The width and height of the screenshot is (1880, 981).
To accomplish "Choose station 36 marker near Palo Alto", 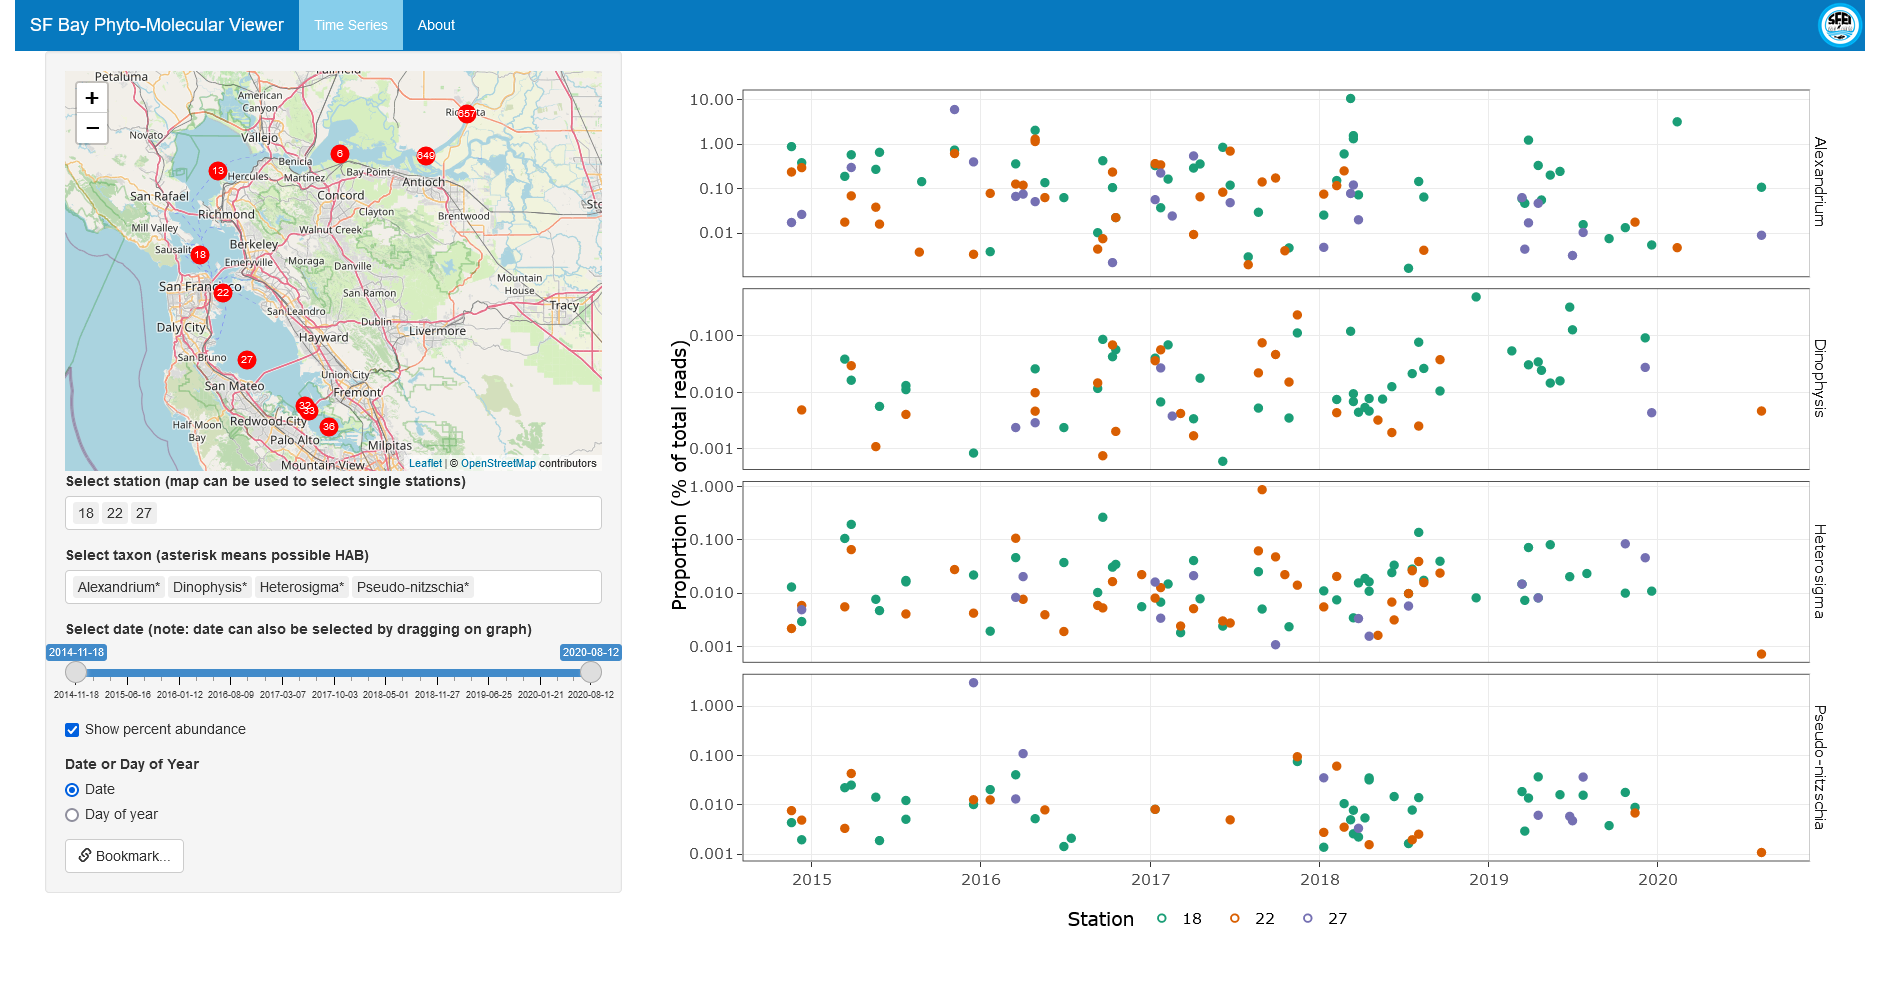I will pyautogui.click(x=329, y=427).
